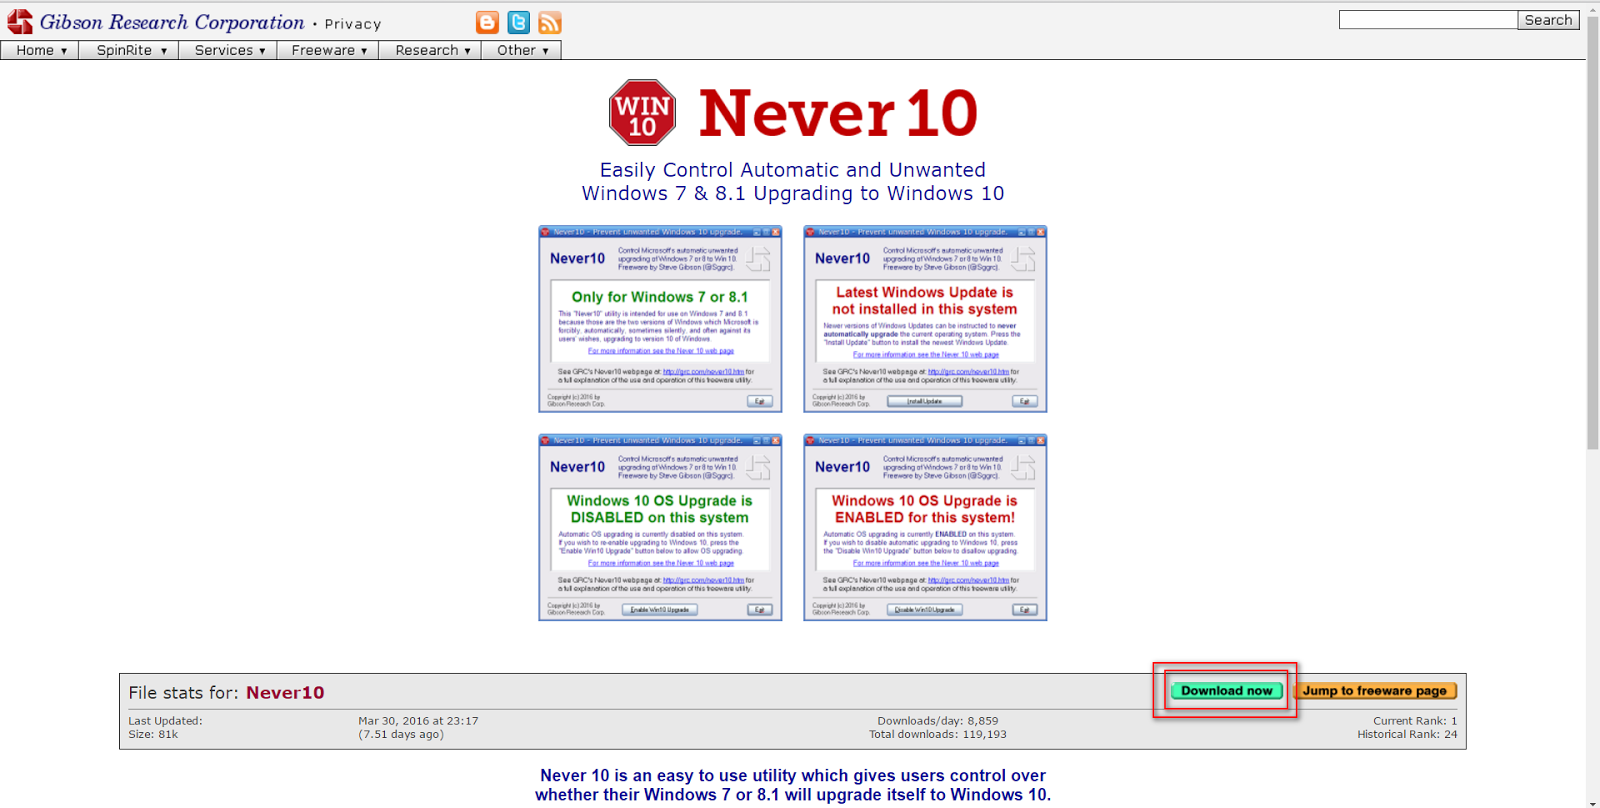
Task: Click the 'Mar 30, 2016 at 23:17' date
Action: (418, 721)
